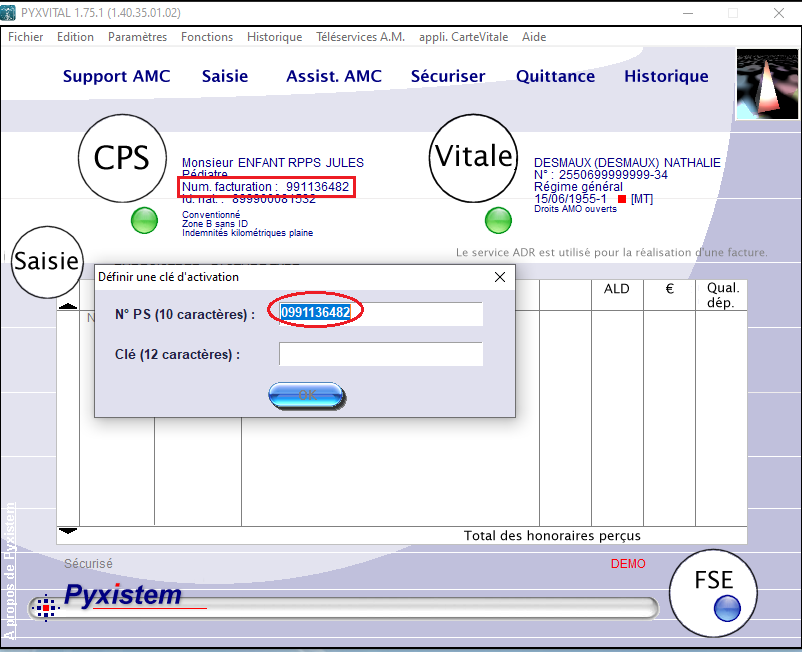The image size is (802, 652).
Task: Click the FSE circle button
Action: click(713, 593)
